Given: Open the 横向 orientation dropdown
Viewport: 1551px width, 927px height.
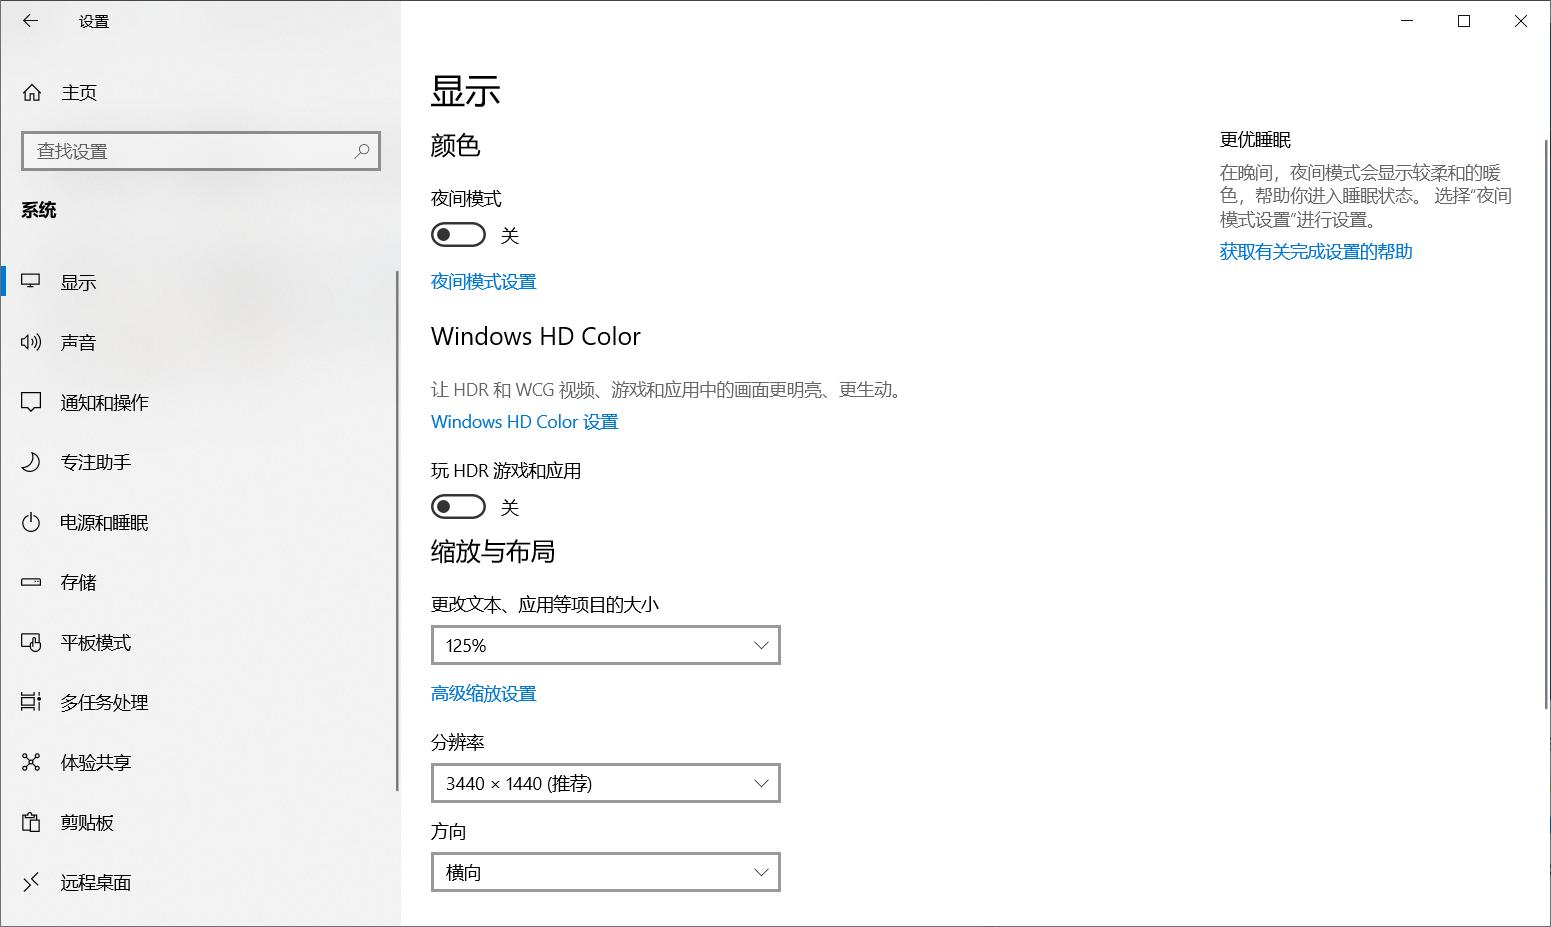Looking at the screenshot, I should [605, 872].
